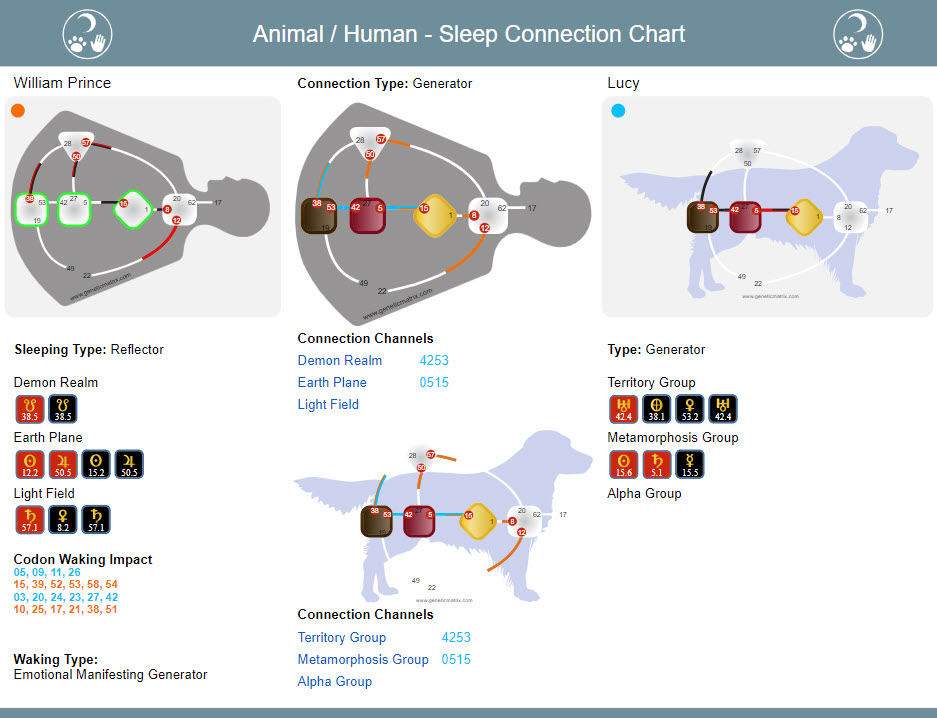Select the red 42.4 Territory Group tile
The width and height of the screenshot is (937, 718).
click(624, 409)
